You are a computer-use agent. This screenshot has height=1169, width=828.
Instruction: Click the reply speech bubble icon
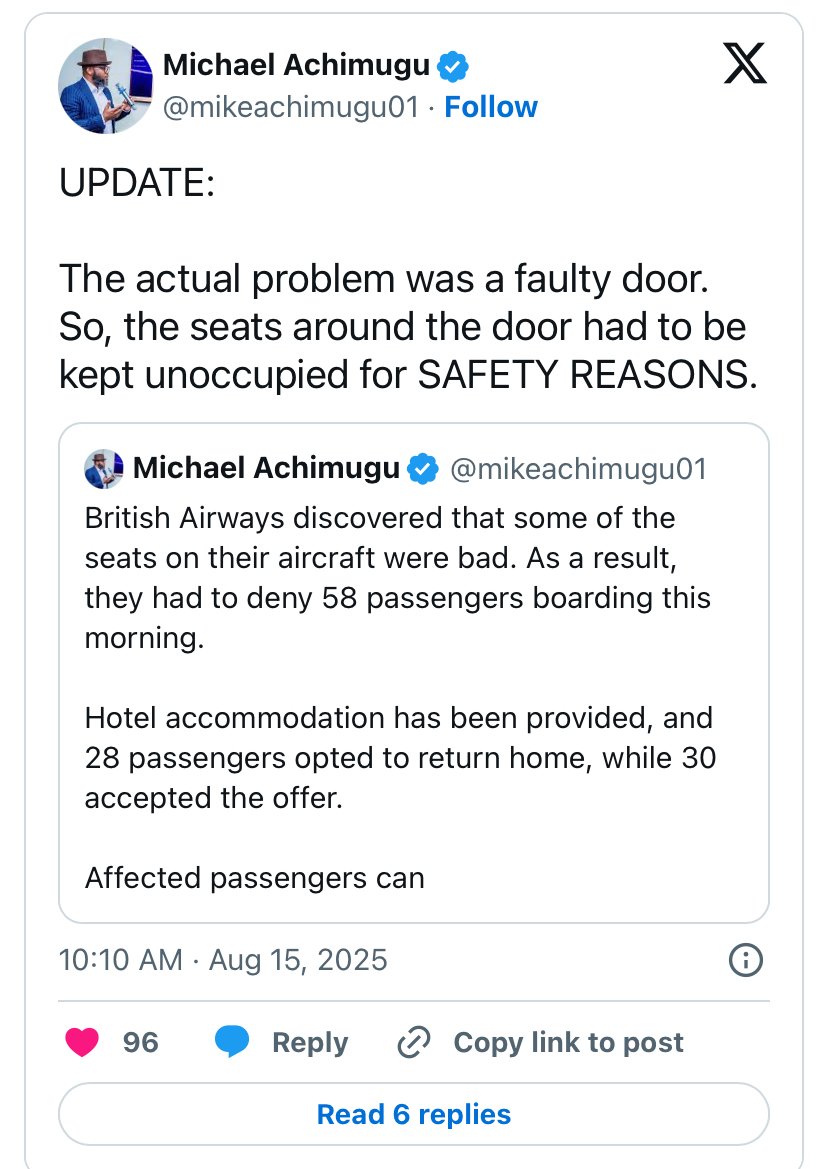pos(233,1042)
